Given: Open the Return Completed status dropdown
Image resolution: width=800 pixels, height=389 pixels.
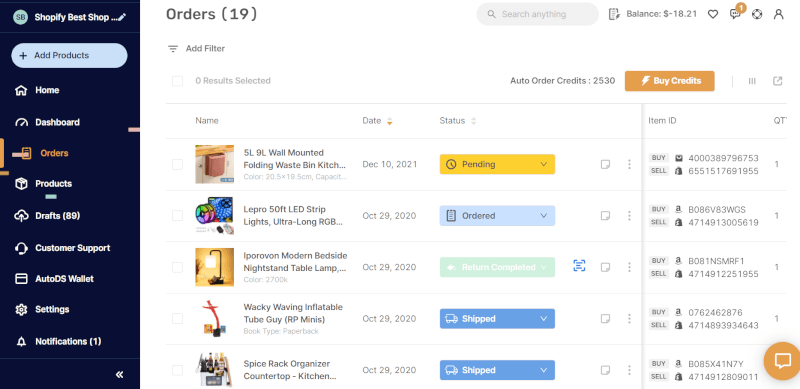Looking at the screenshot, I should (x=497, y=268).
